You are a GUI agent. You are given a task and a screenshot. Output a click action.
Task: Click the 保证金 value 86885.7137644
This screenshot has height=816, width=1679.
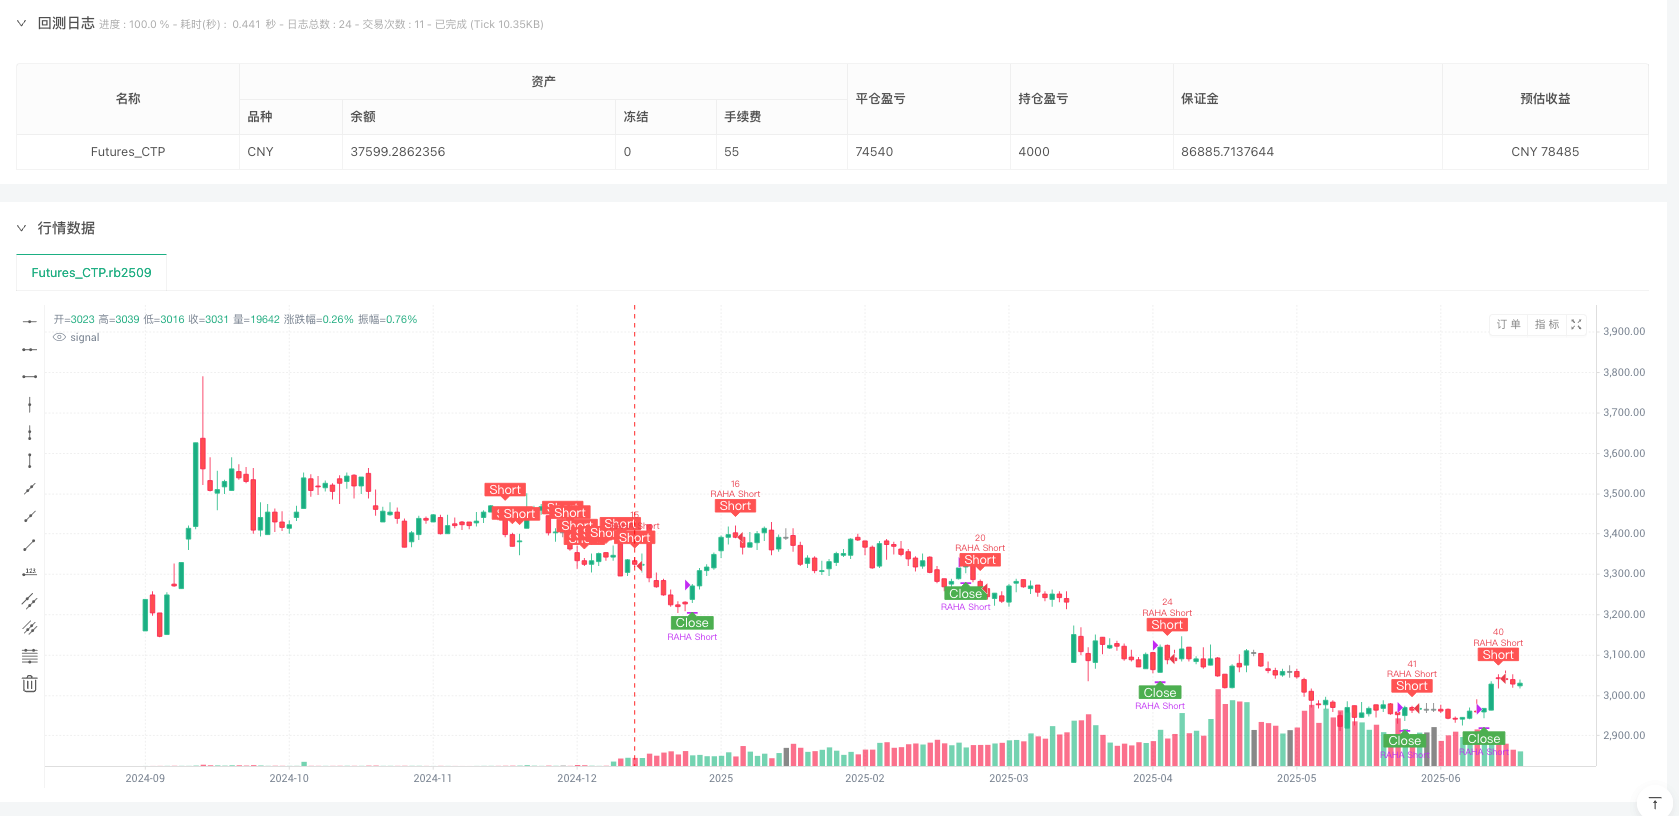click(1228, 152)
